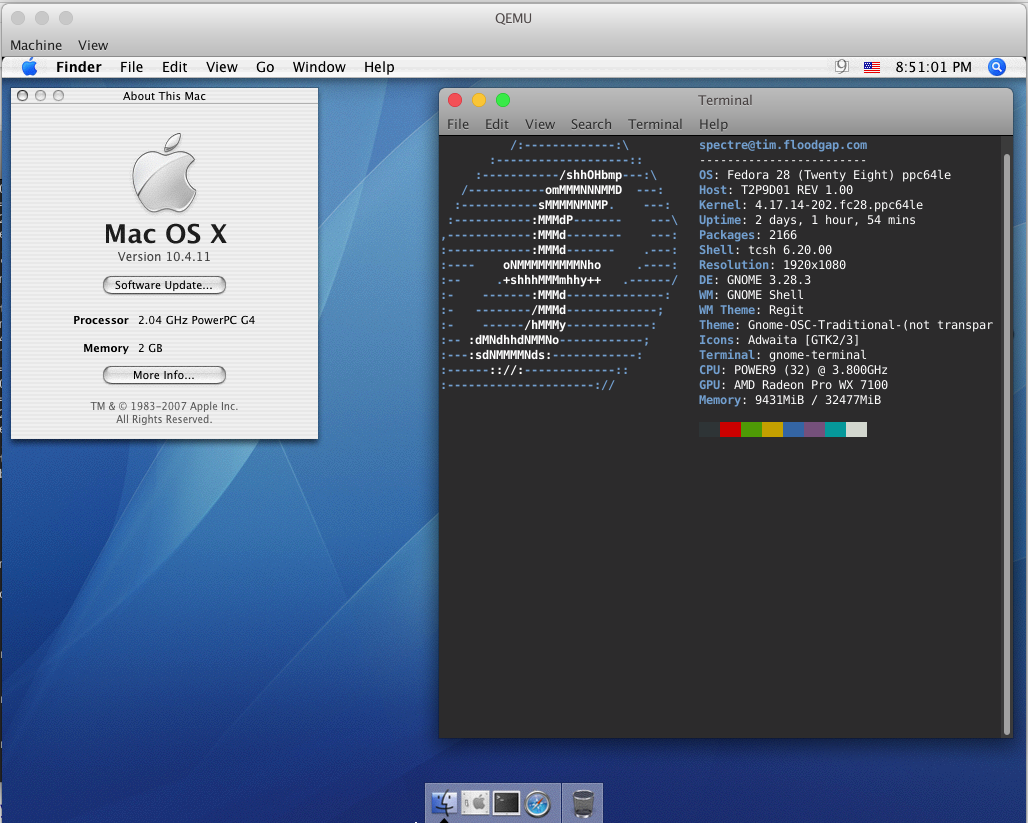Zoom the About This Mac window
Screen dimensions: 1028x823
(58, 96)
